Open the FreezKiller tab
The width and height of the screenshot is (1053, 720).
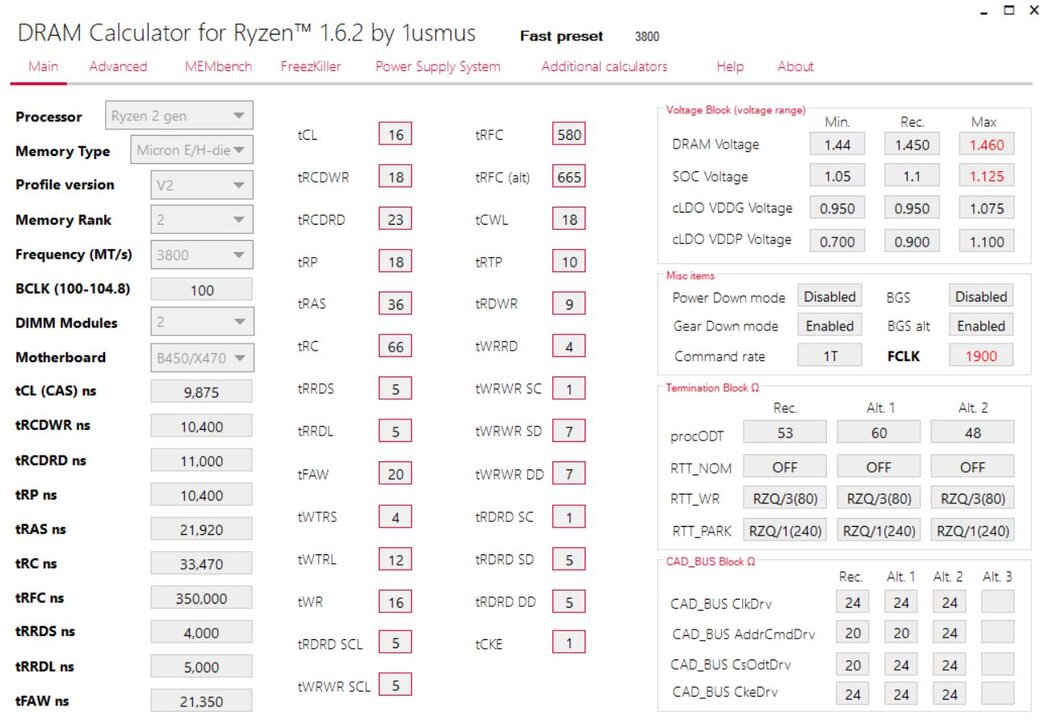[311, 66]
